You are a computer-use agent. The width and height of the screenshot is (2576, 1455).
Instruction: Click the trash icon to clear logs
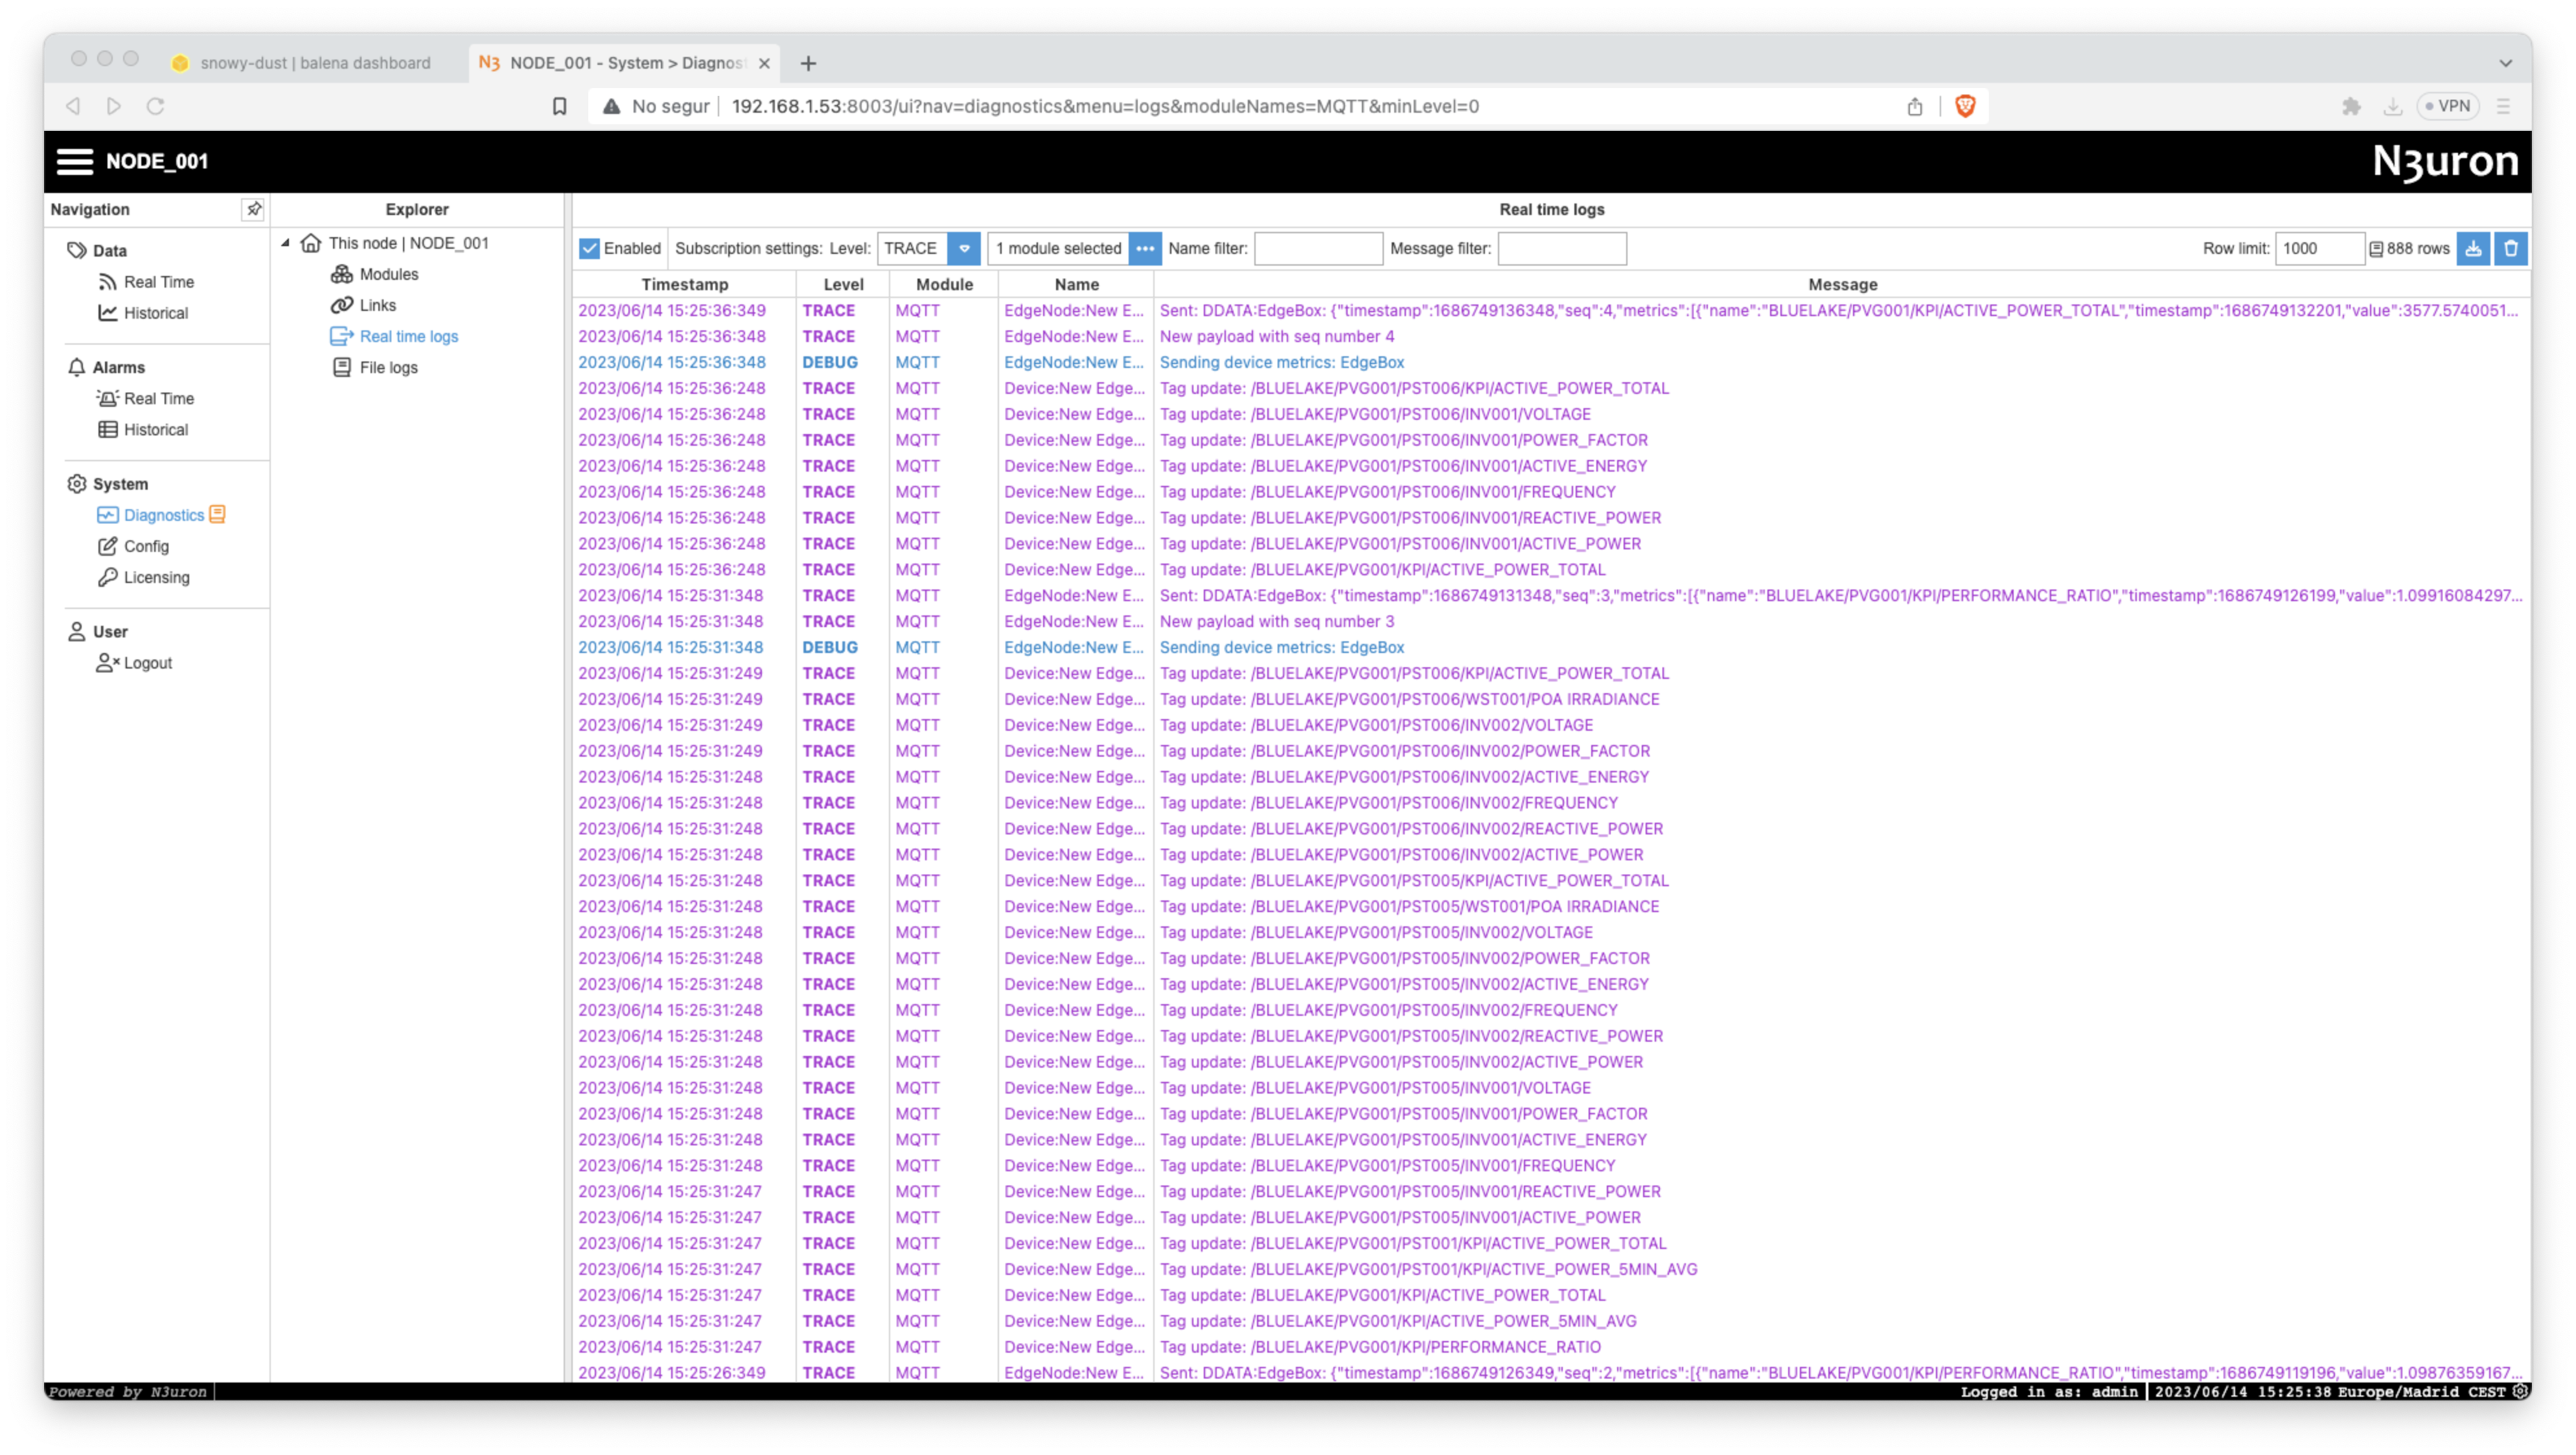point(2511,249)
